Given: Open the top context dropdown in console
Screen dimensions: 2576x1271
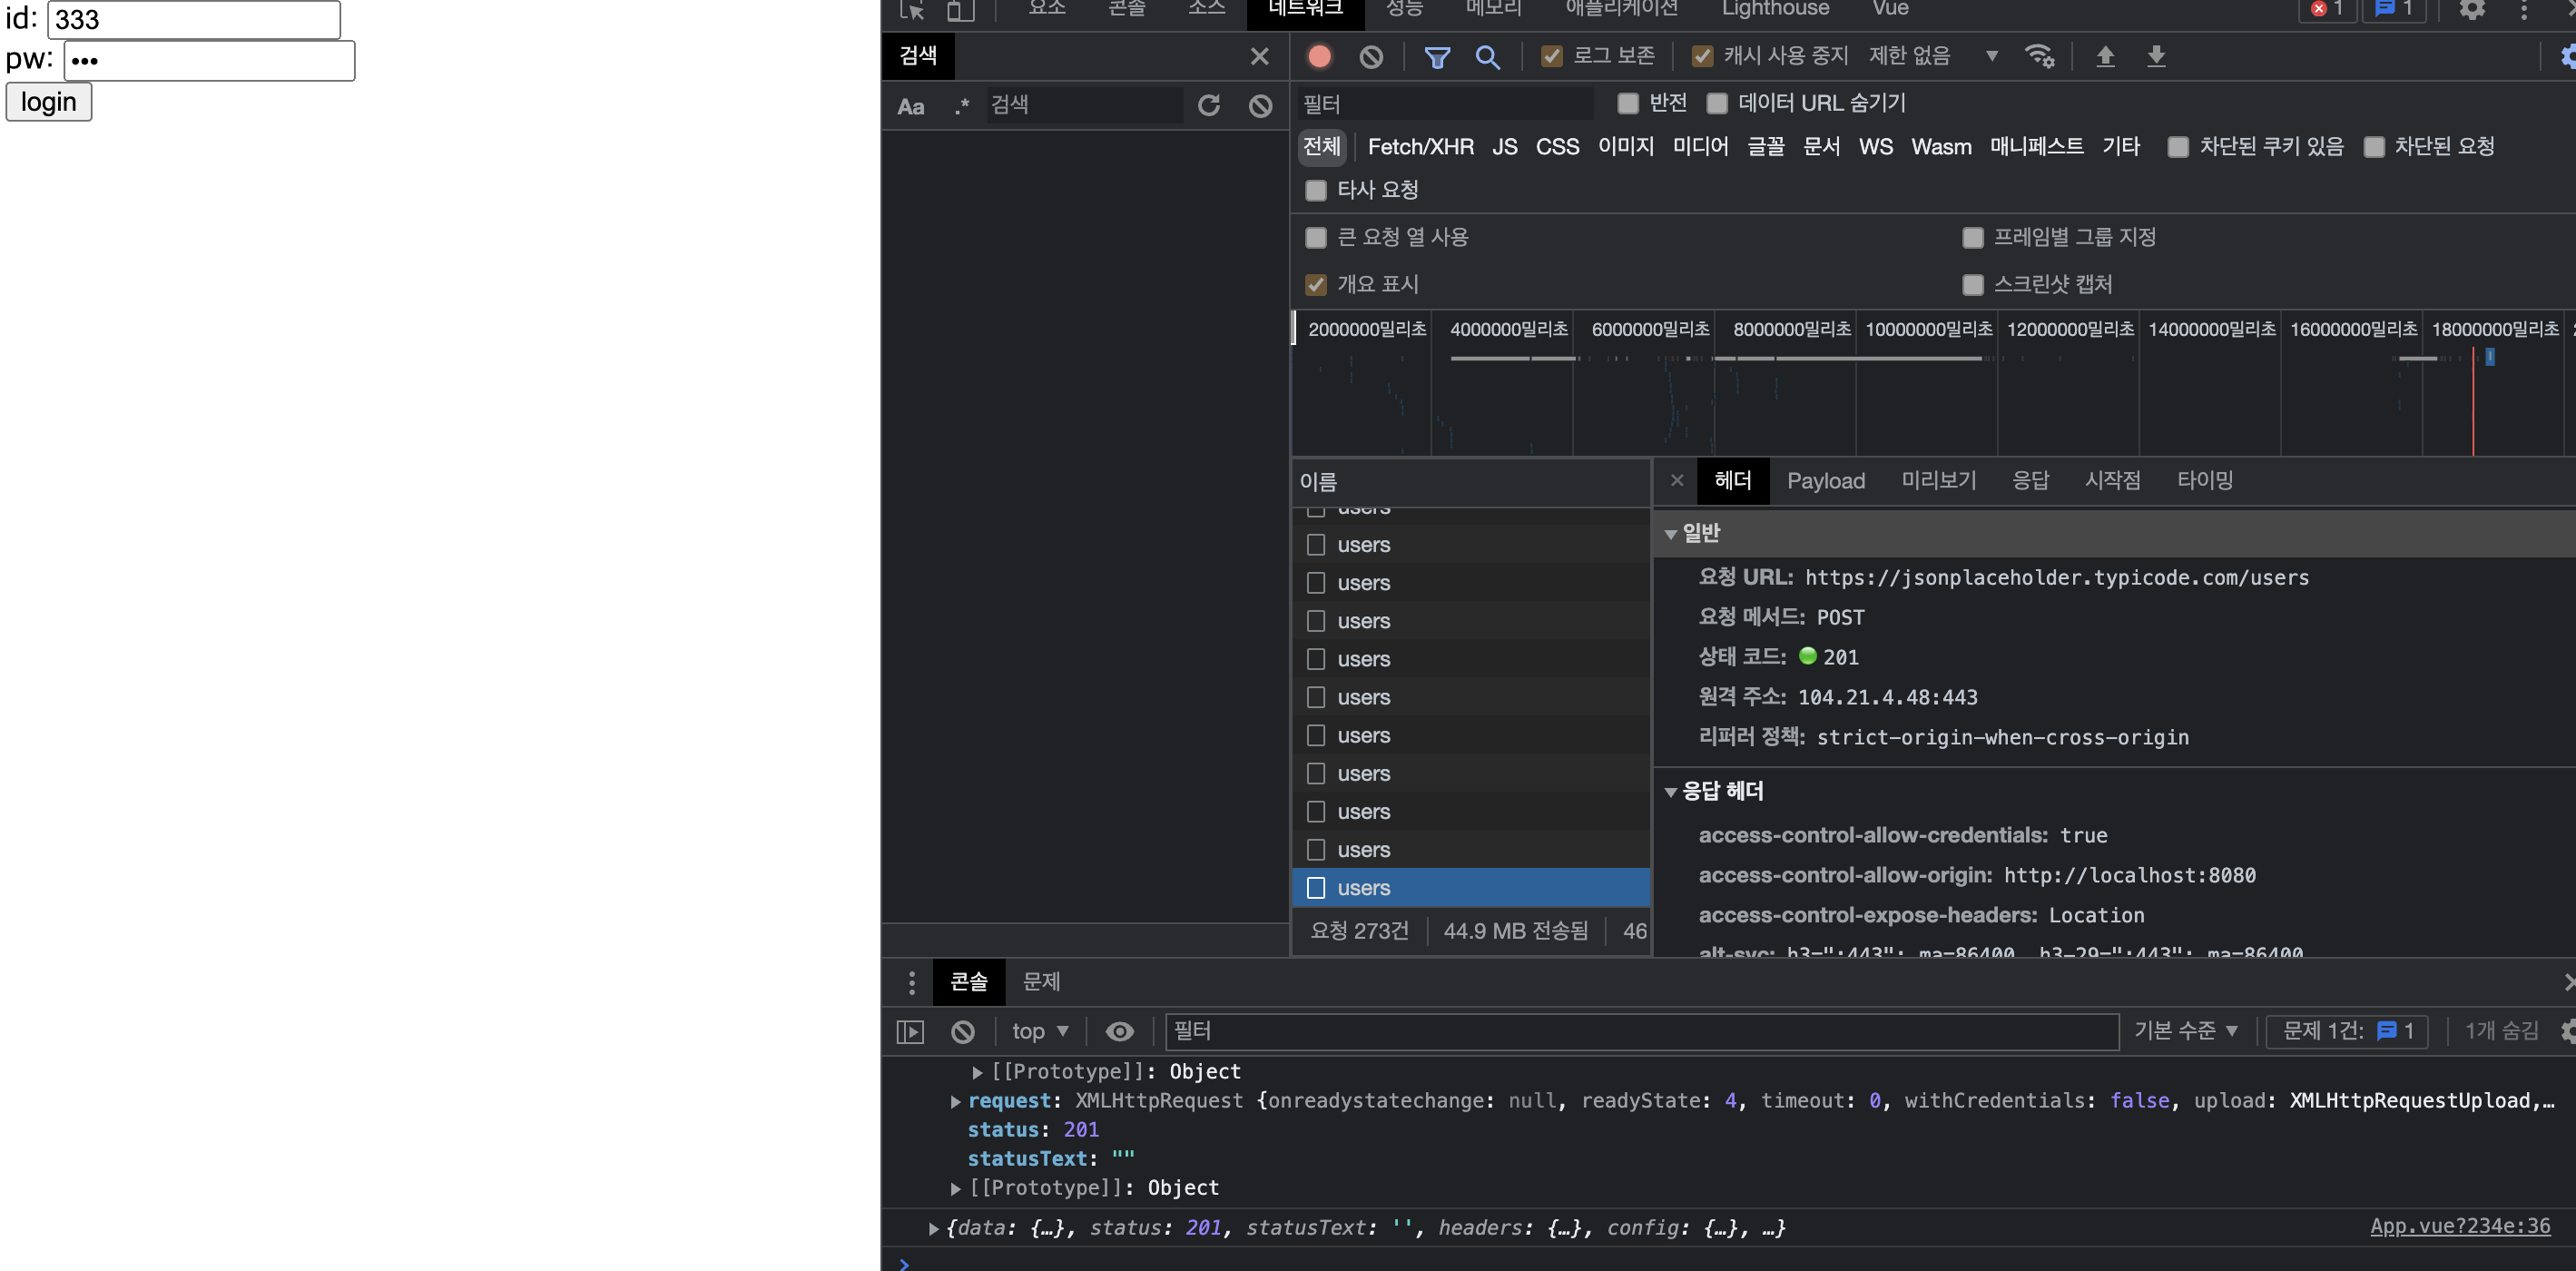Looking at the screenshot, I should pyautogui.click(x=1040, y=1031).
